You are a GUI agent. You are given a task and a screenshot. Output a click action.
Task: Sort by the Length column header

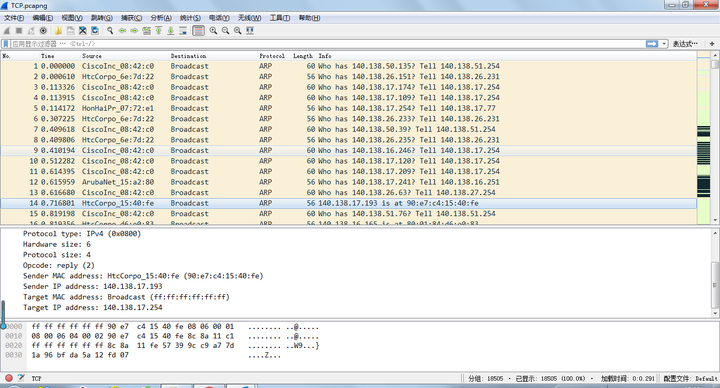[x=303, y=56]
